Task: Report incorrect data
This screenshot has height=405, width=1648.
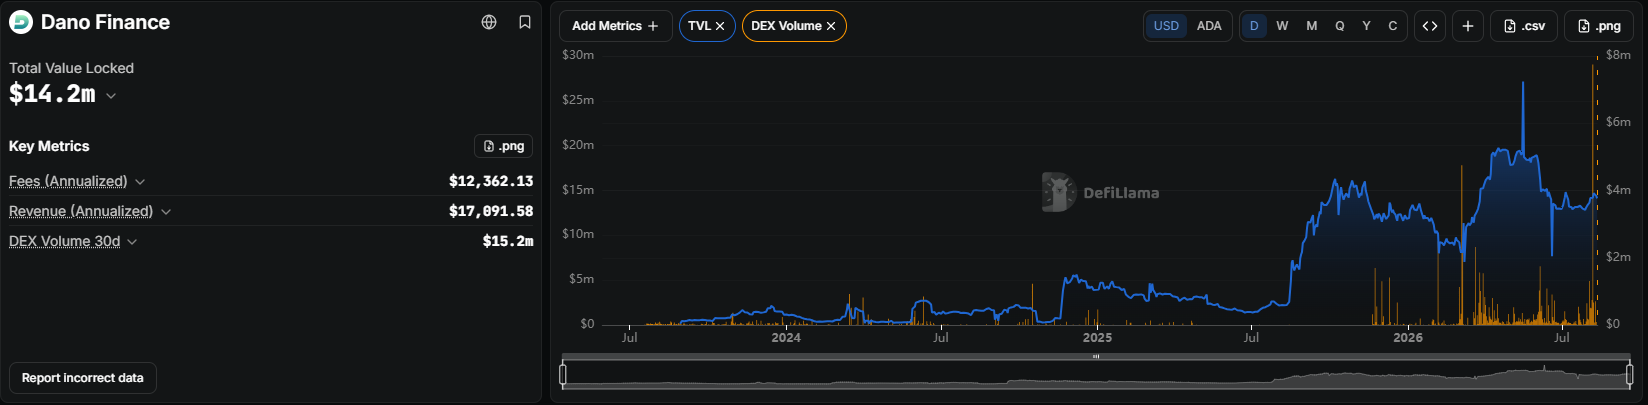Action: [x=83, y=378]
